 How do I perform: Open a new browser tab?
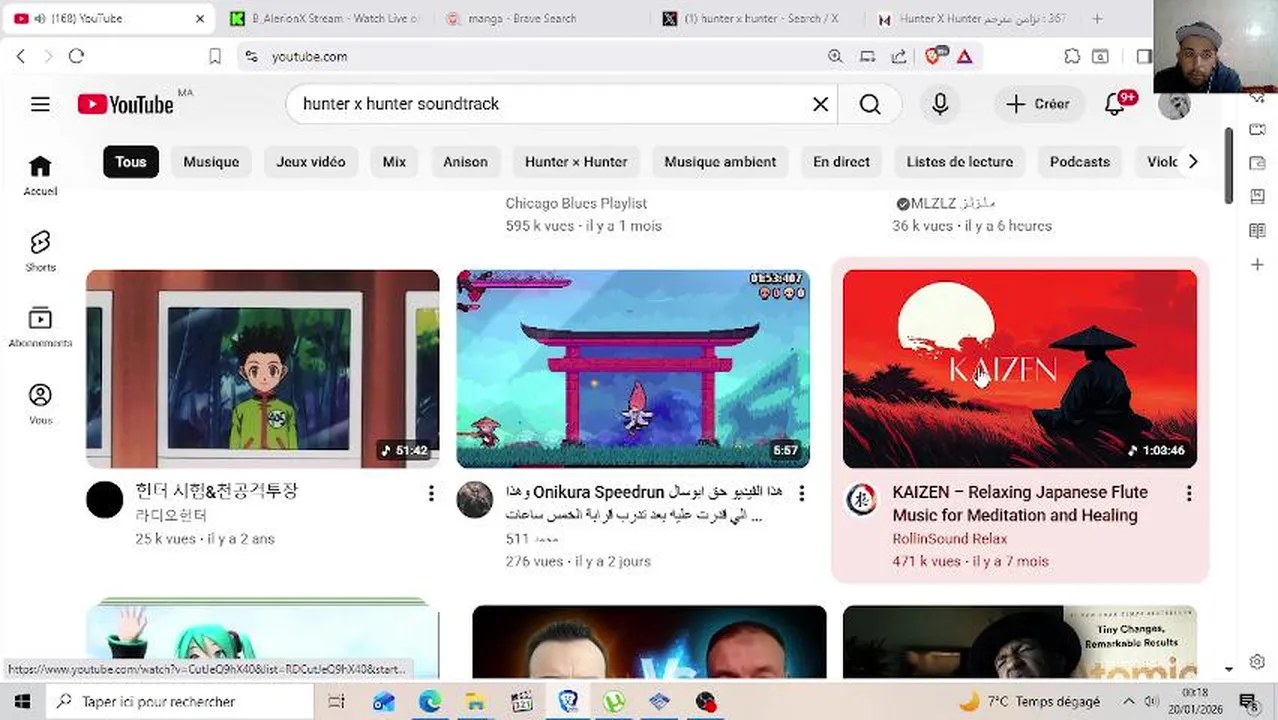[x=1097, y=18]
